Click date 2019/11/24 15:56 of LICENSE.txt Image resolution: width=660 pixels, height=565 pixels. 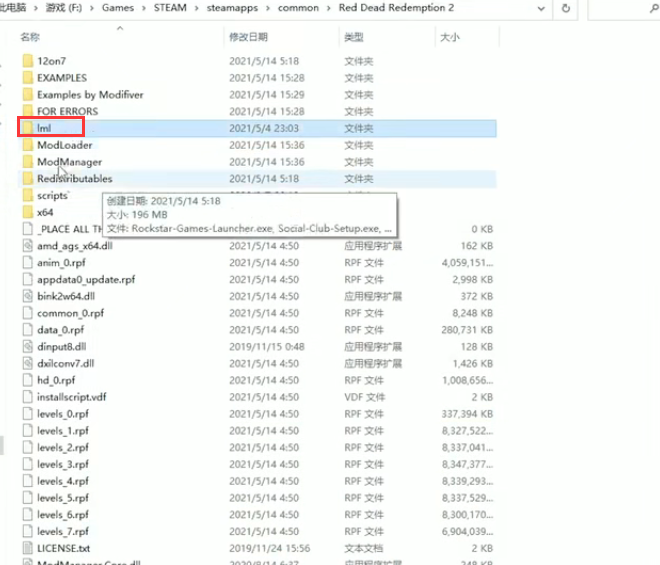(269, 548)
